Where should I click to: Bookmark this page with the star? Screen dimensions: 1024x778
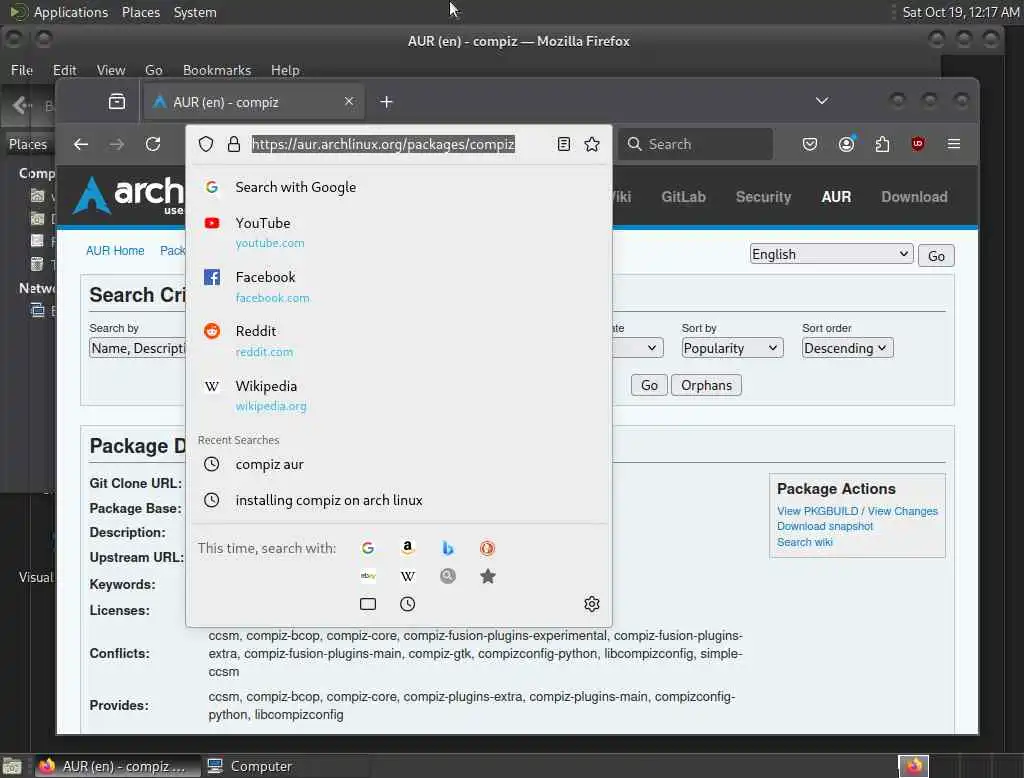pyautogui.click(x=592, y=144)
